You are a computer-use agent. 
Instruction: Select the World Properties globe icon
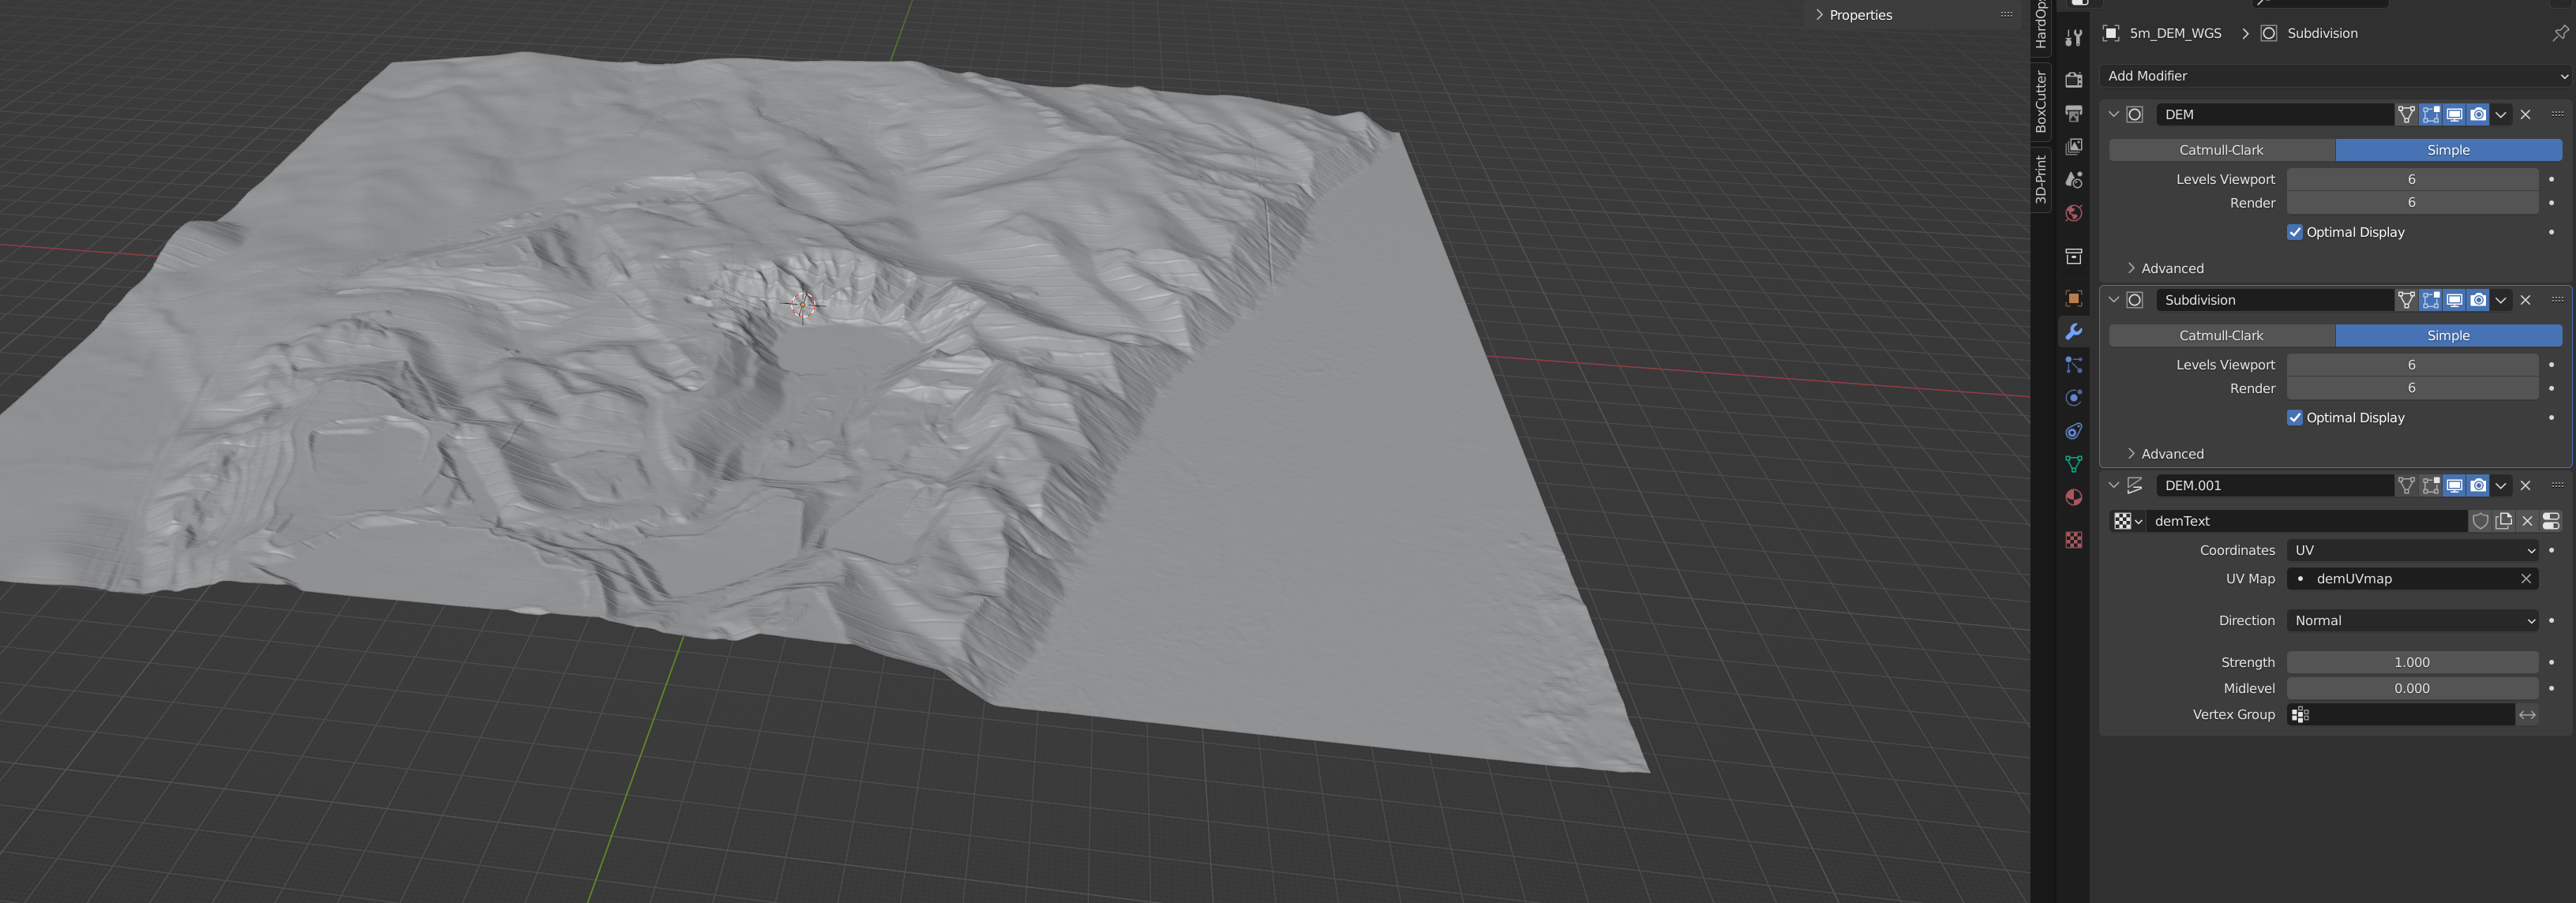tap(2073, 214)
